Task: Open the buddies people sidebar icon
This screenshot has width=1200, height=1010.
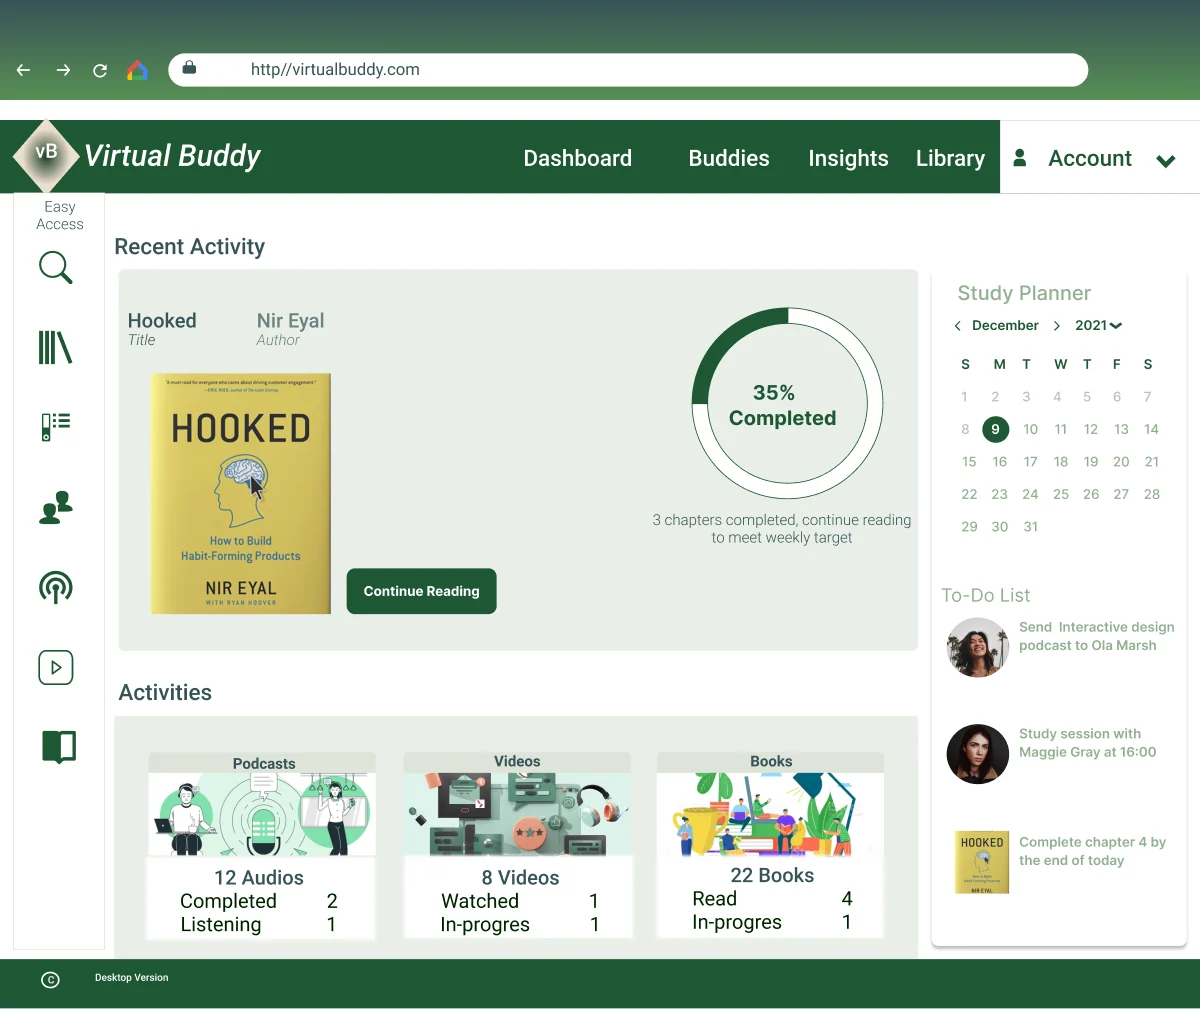Action: pyautogui.click(x=56, y=507)
